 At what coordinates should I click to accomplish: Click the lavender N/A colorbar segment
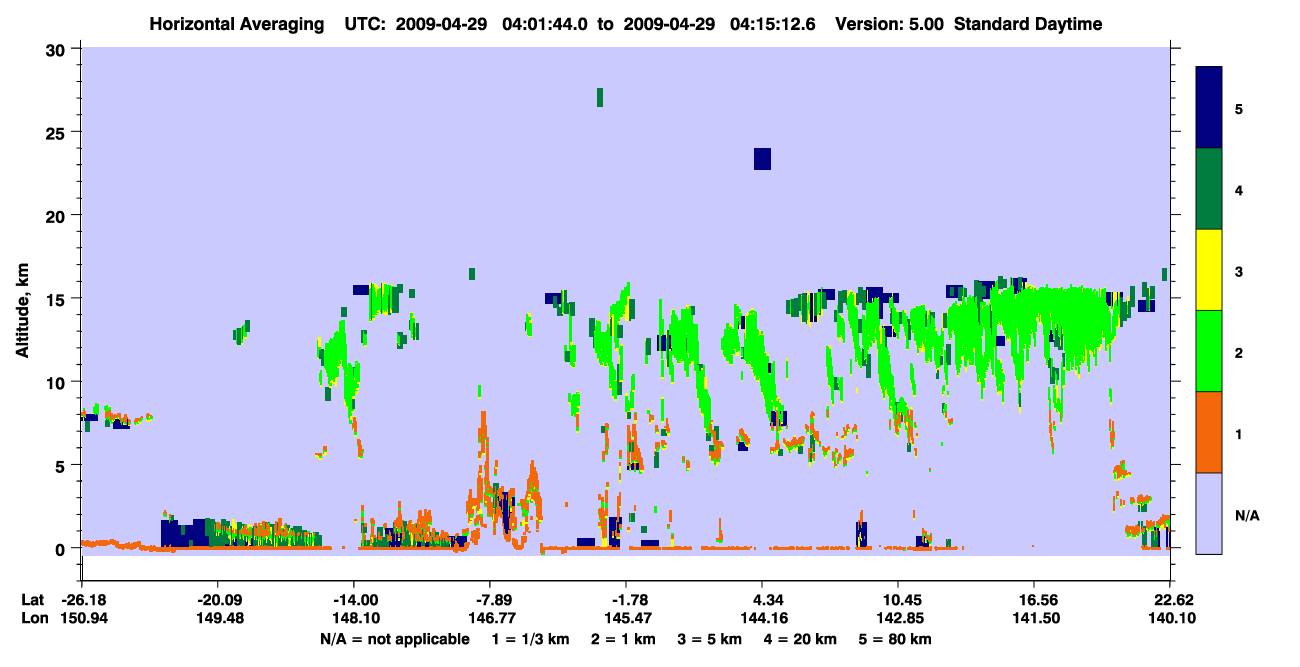pyautogui.click(x=1209, y=513)
